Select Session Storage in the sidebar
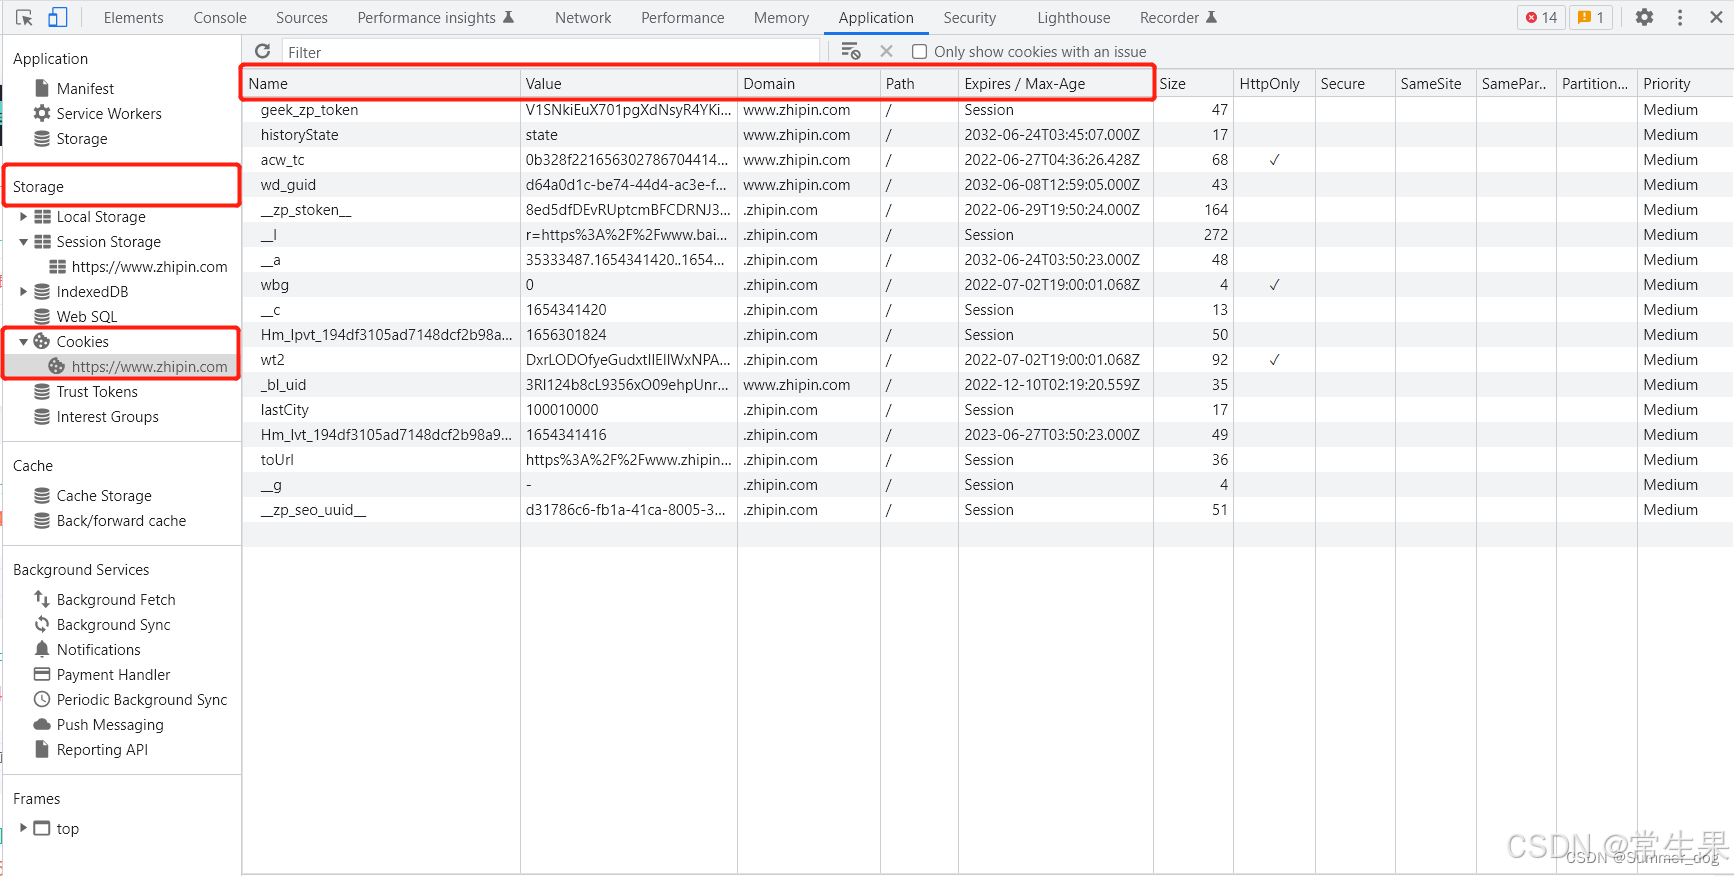 tap(108, 241)
